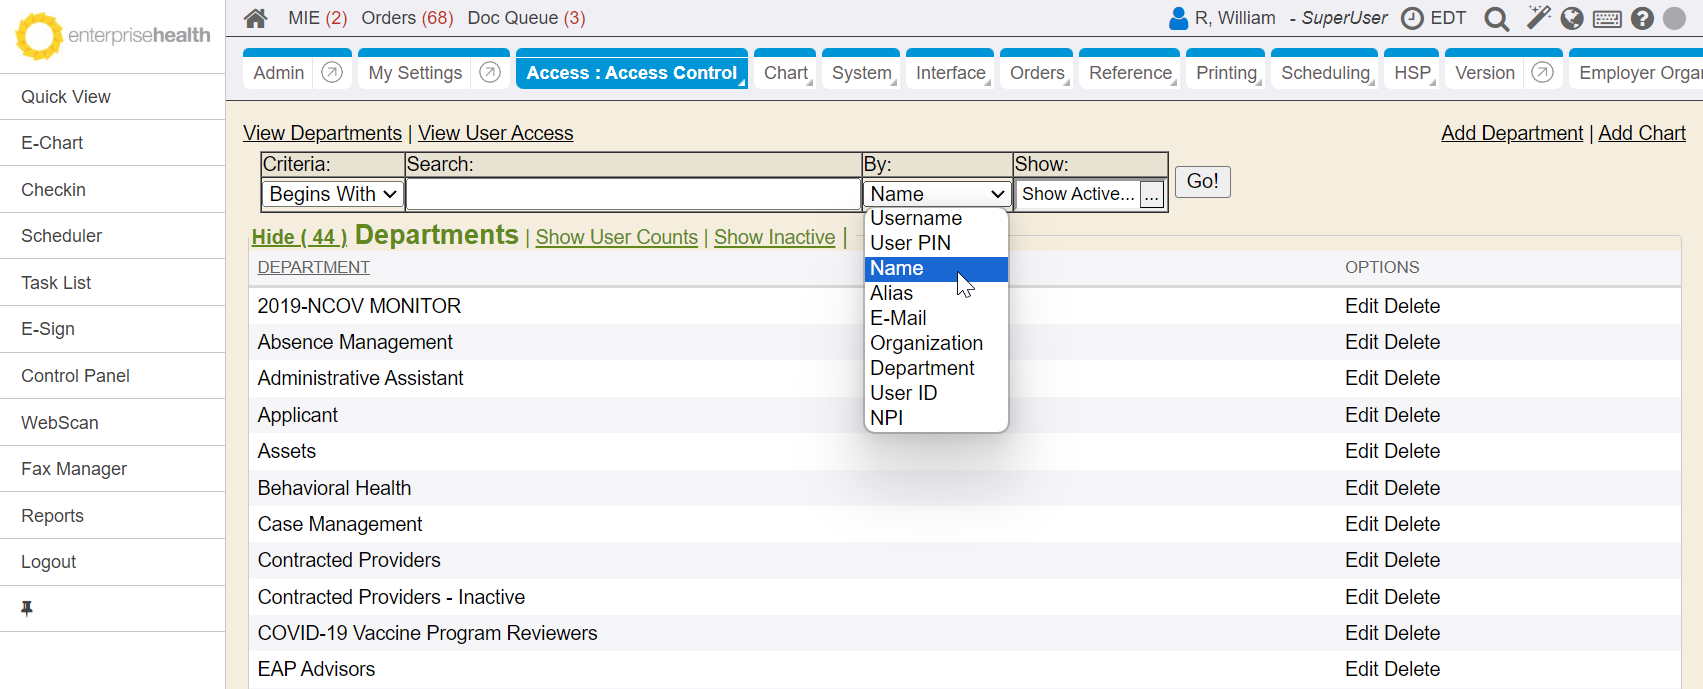The height and width of the screenshot is (689, 1703).
Task: Open the keyboard shortcuts icon
Action: click(x=1607, y=19)
